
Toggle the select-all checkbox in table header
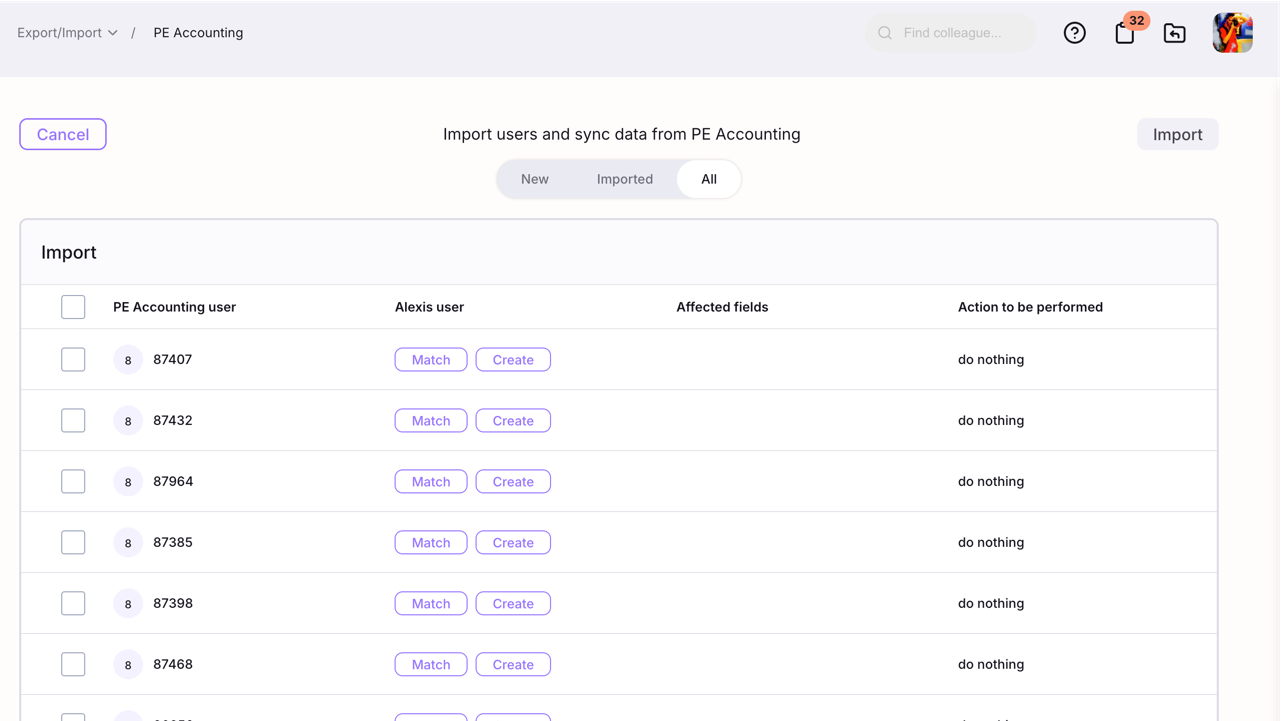(x=73, y=307)
